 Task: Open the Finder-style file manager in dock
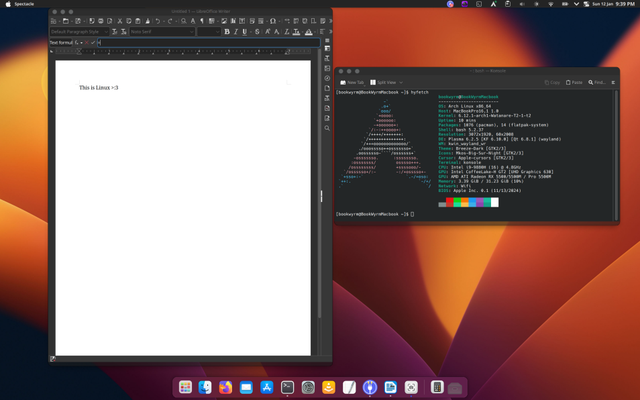[205, 387]
